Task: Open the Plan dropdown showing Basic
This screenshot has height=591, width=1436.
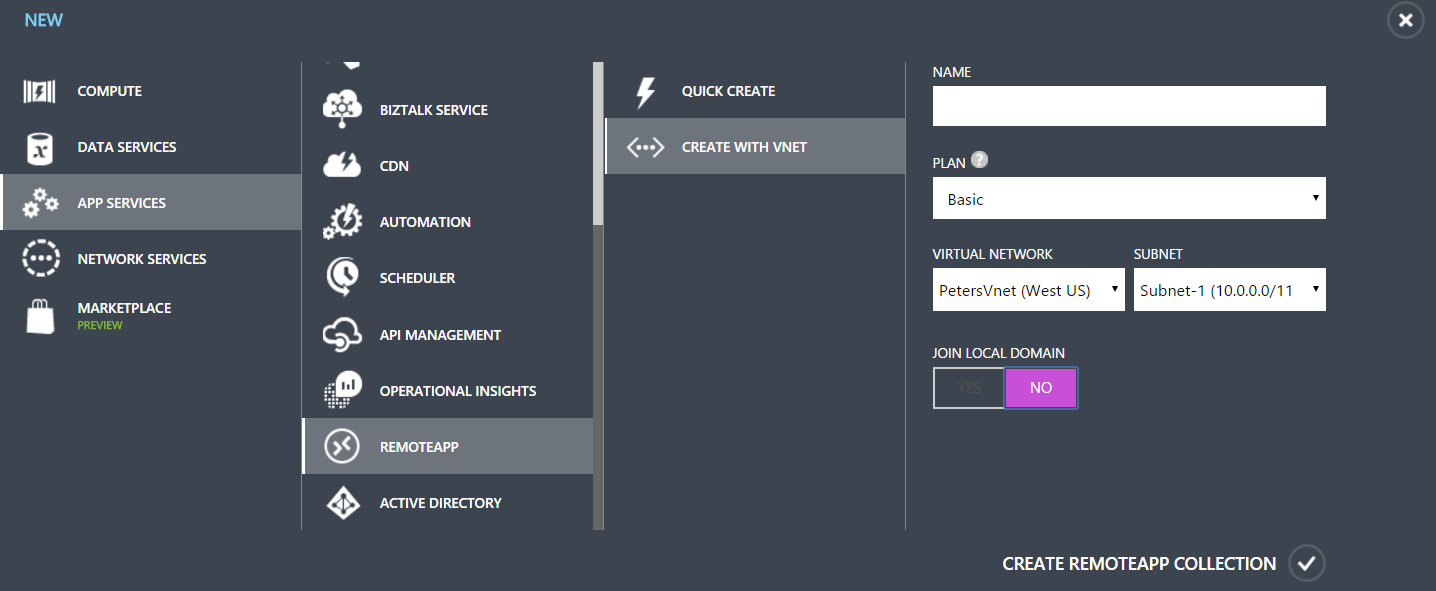Action: (1129, 199)
